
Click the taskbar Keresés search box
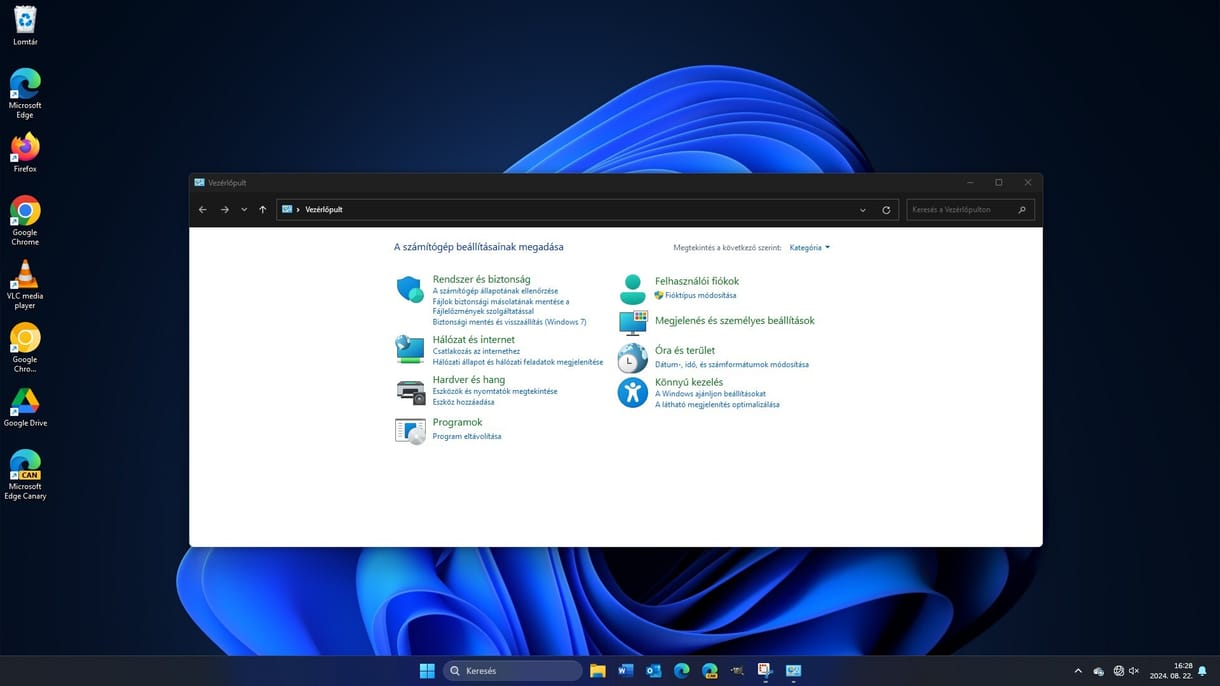513,671
